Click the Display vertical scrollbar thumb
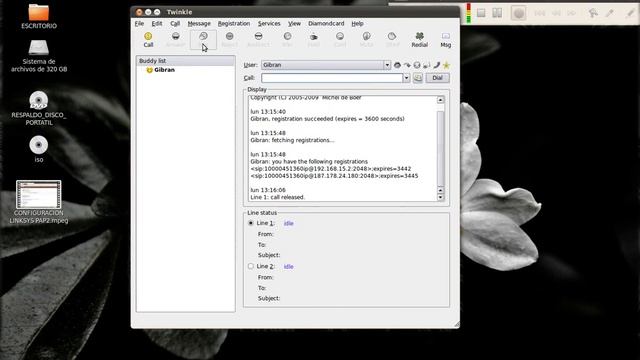This screenshot has width=640, height=360. (440, 148)
